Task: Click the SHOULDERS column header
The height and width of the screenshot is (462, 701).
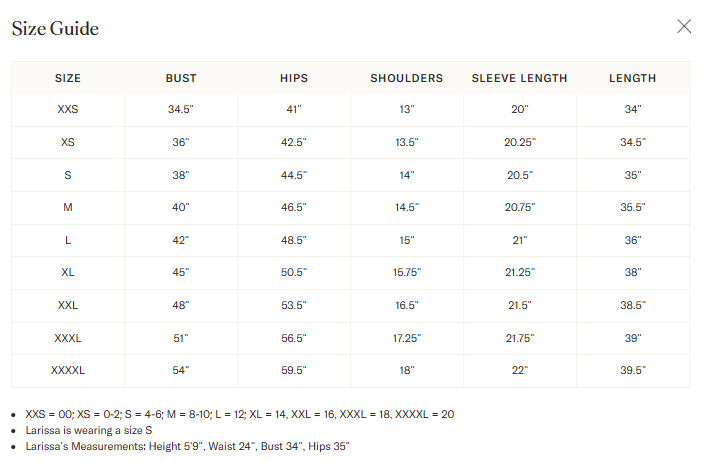Action: tap(406, 78)
